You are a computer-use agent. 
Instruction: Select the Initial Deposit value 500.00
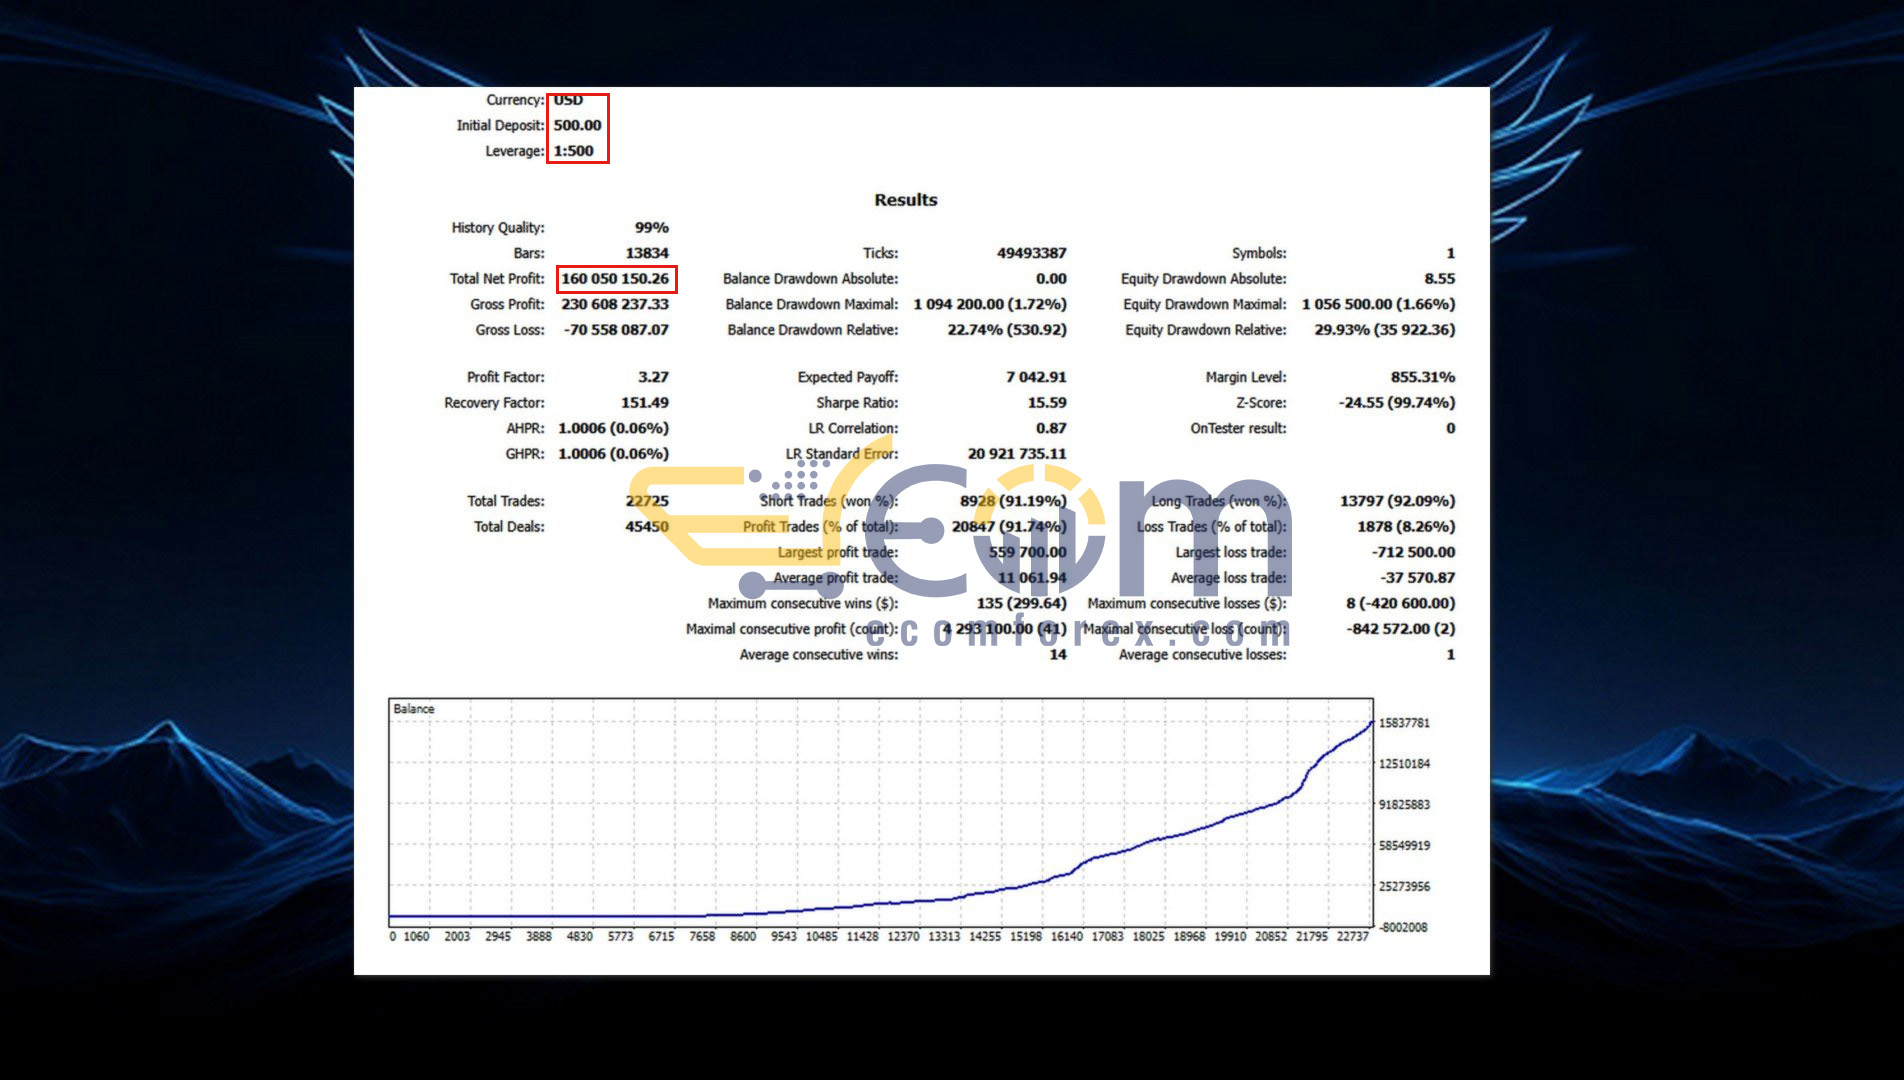pyautogui.click(x=577, y=126)
